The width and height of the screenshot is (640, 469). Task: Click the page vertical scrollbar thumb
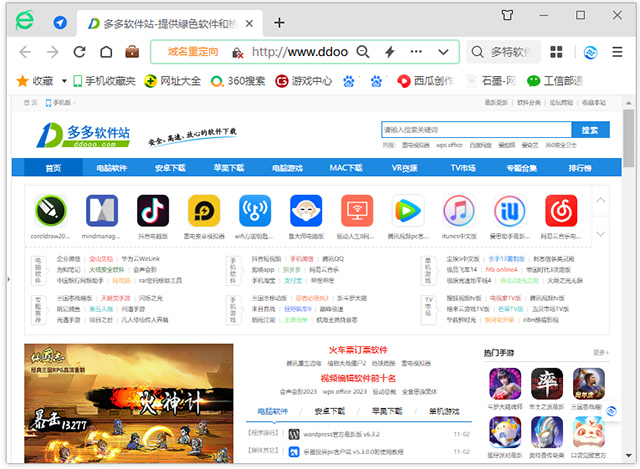pyautogui.click(x=629, y=138)
